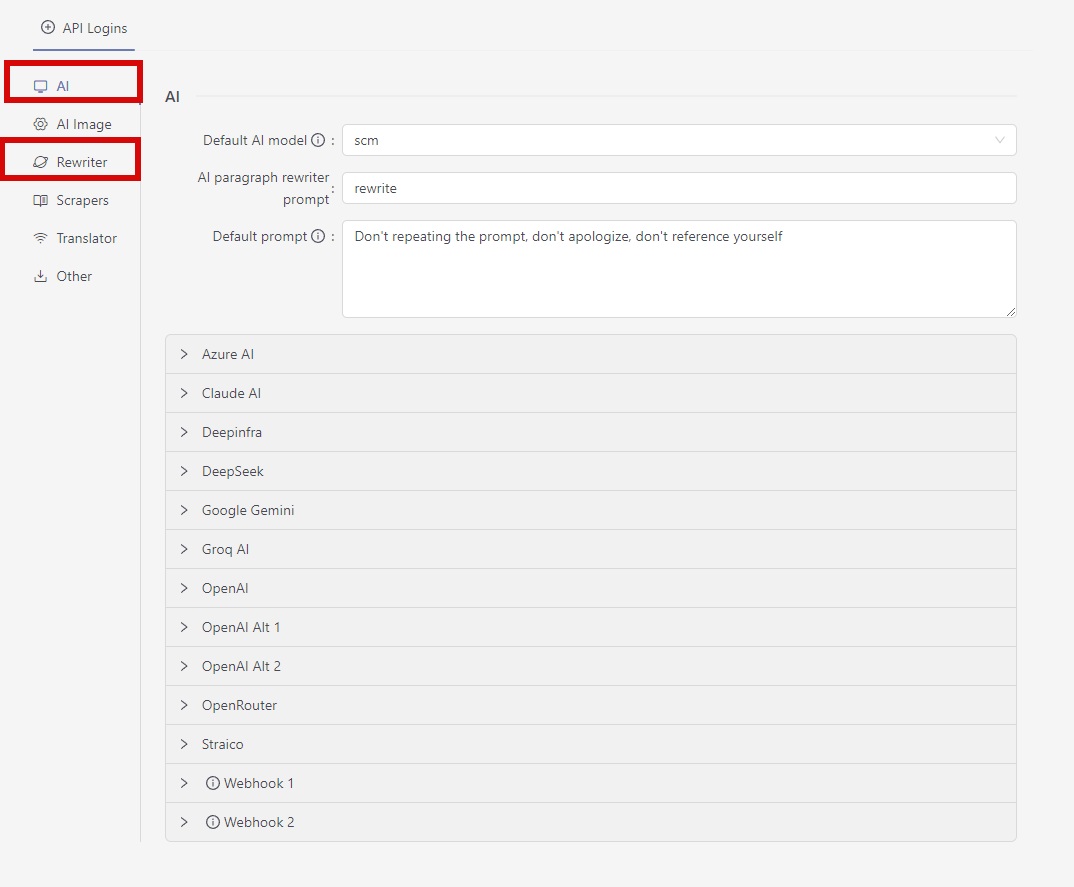Image resolution: width=1074 pixels, height=887 pixels.
Task: Switch to the API Logins tab
Action: click(85, 28)
